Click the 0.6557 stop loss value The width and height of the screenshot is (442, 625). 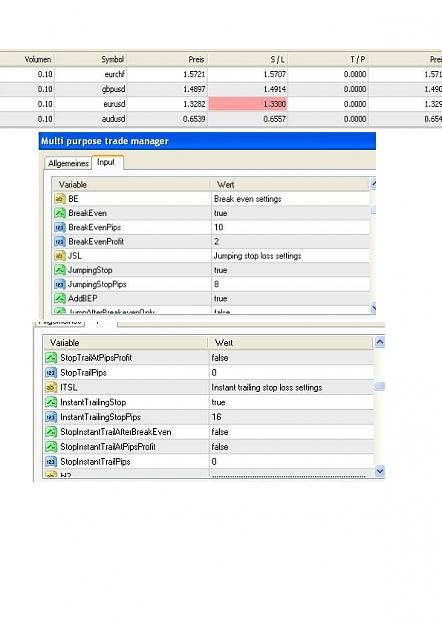[275, 119]
